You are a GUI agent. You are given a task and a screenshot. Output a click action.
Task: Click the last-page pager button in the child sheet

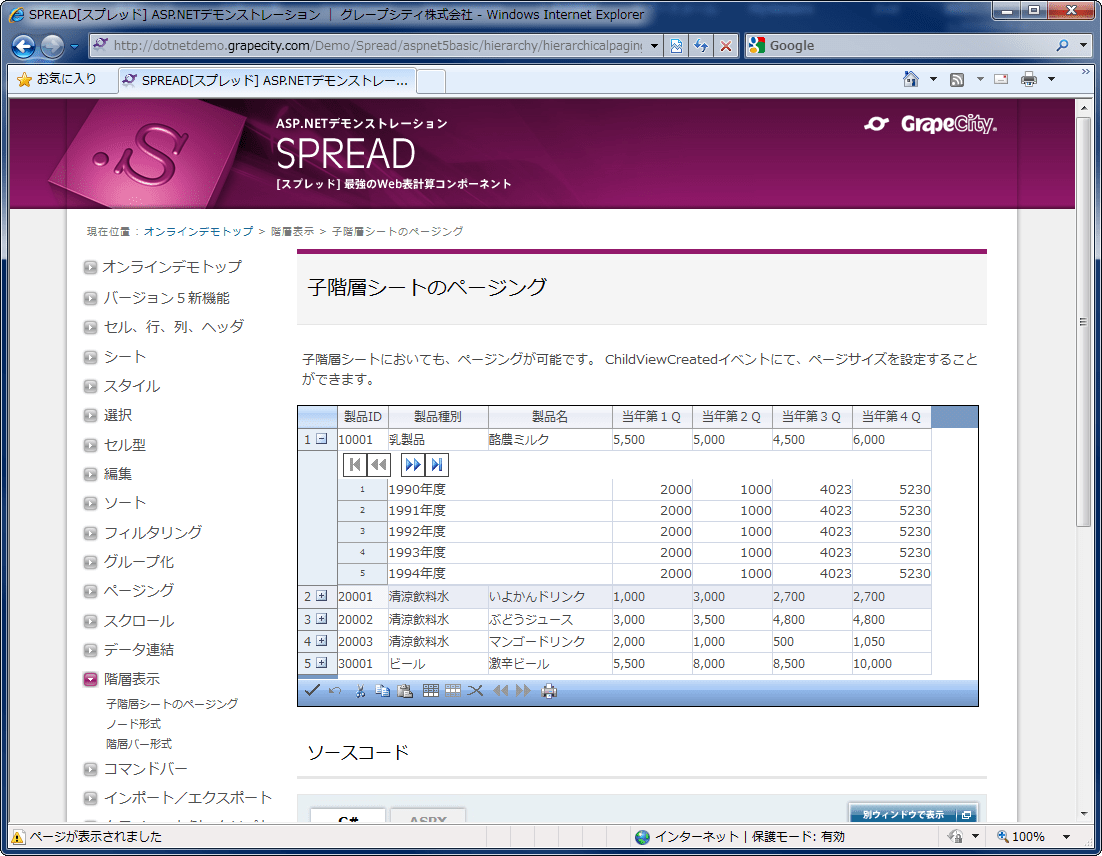pyautogui.click(x=437, y=464)
